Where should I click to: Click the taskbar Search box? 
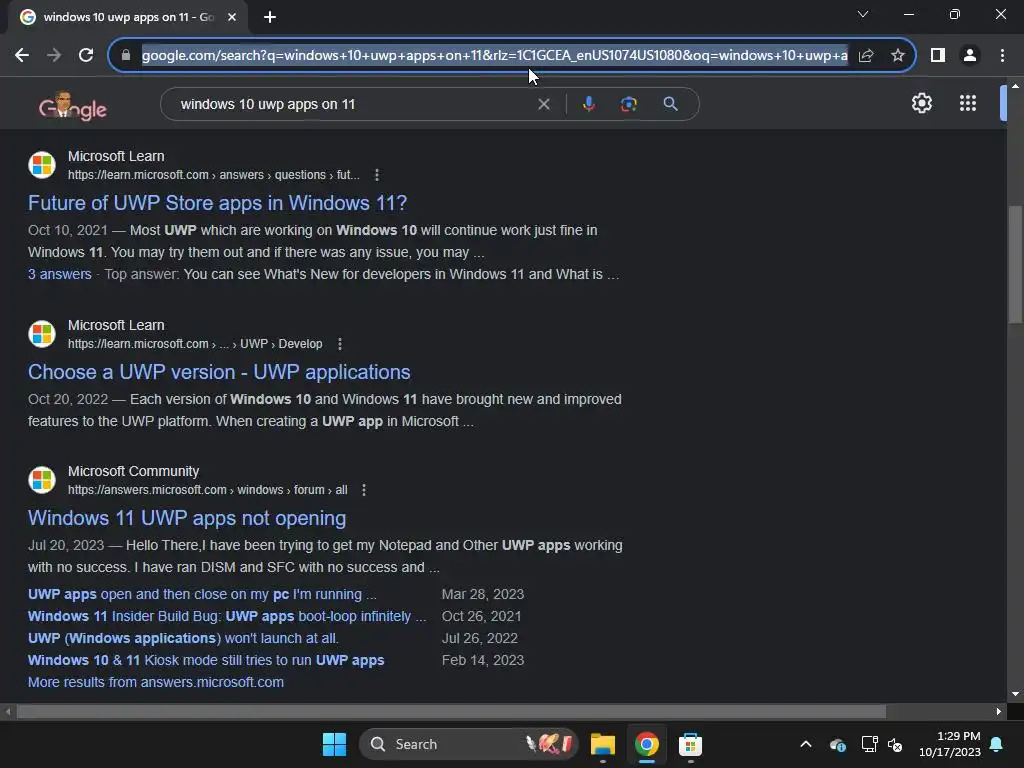(x=469, y=744)
